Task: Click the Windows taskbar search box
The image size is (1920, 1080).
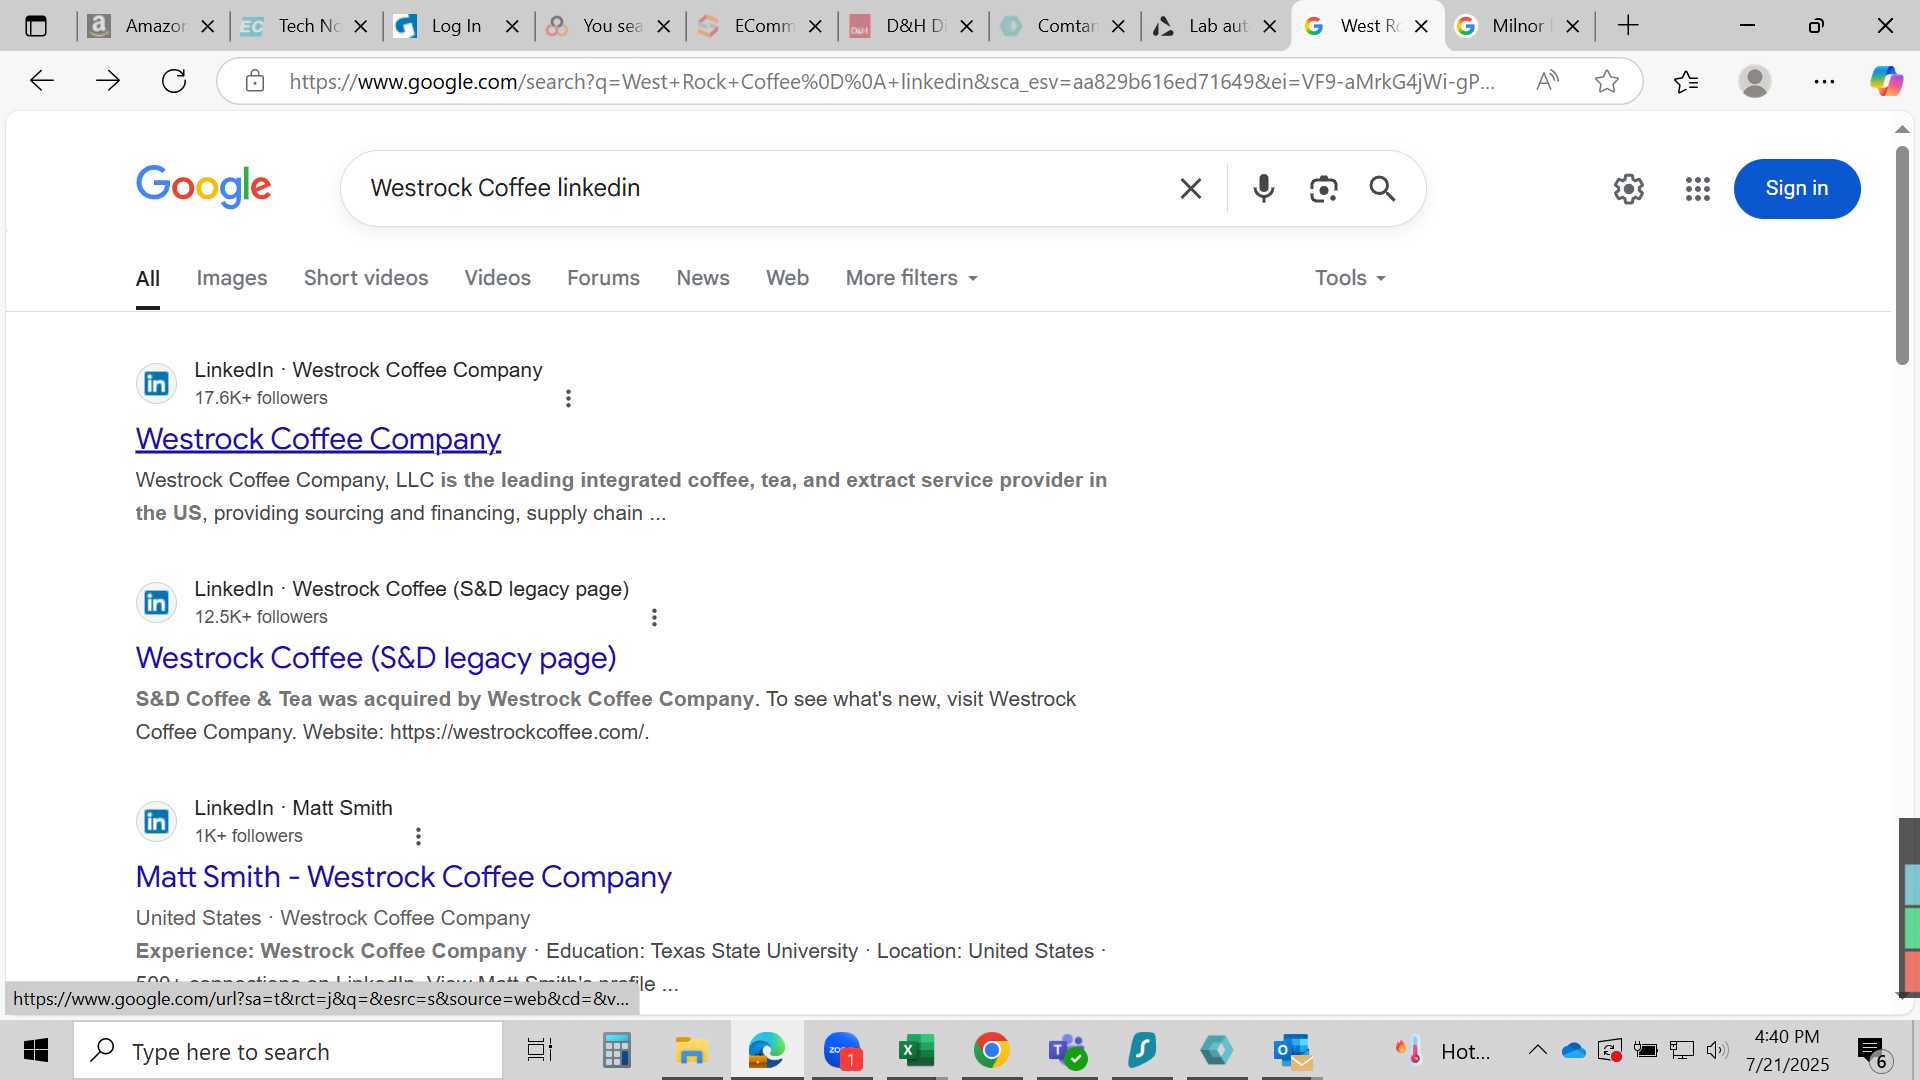Action: click(288, 1050)
